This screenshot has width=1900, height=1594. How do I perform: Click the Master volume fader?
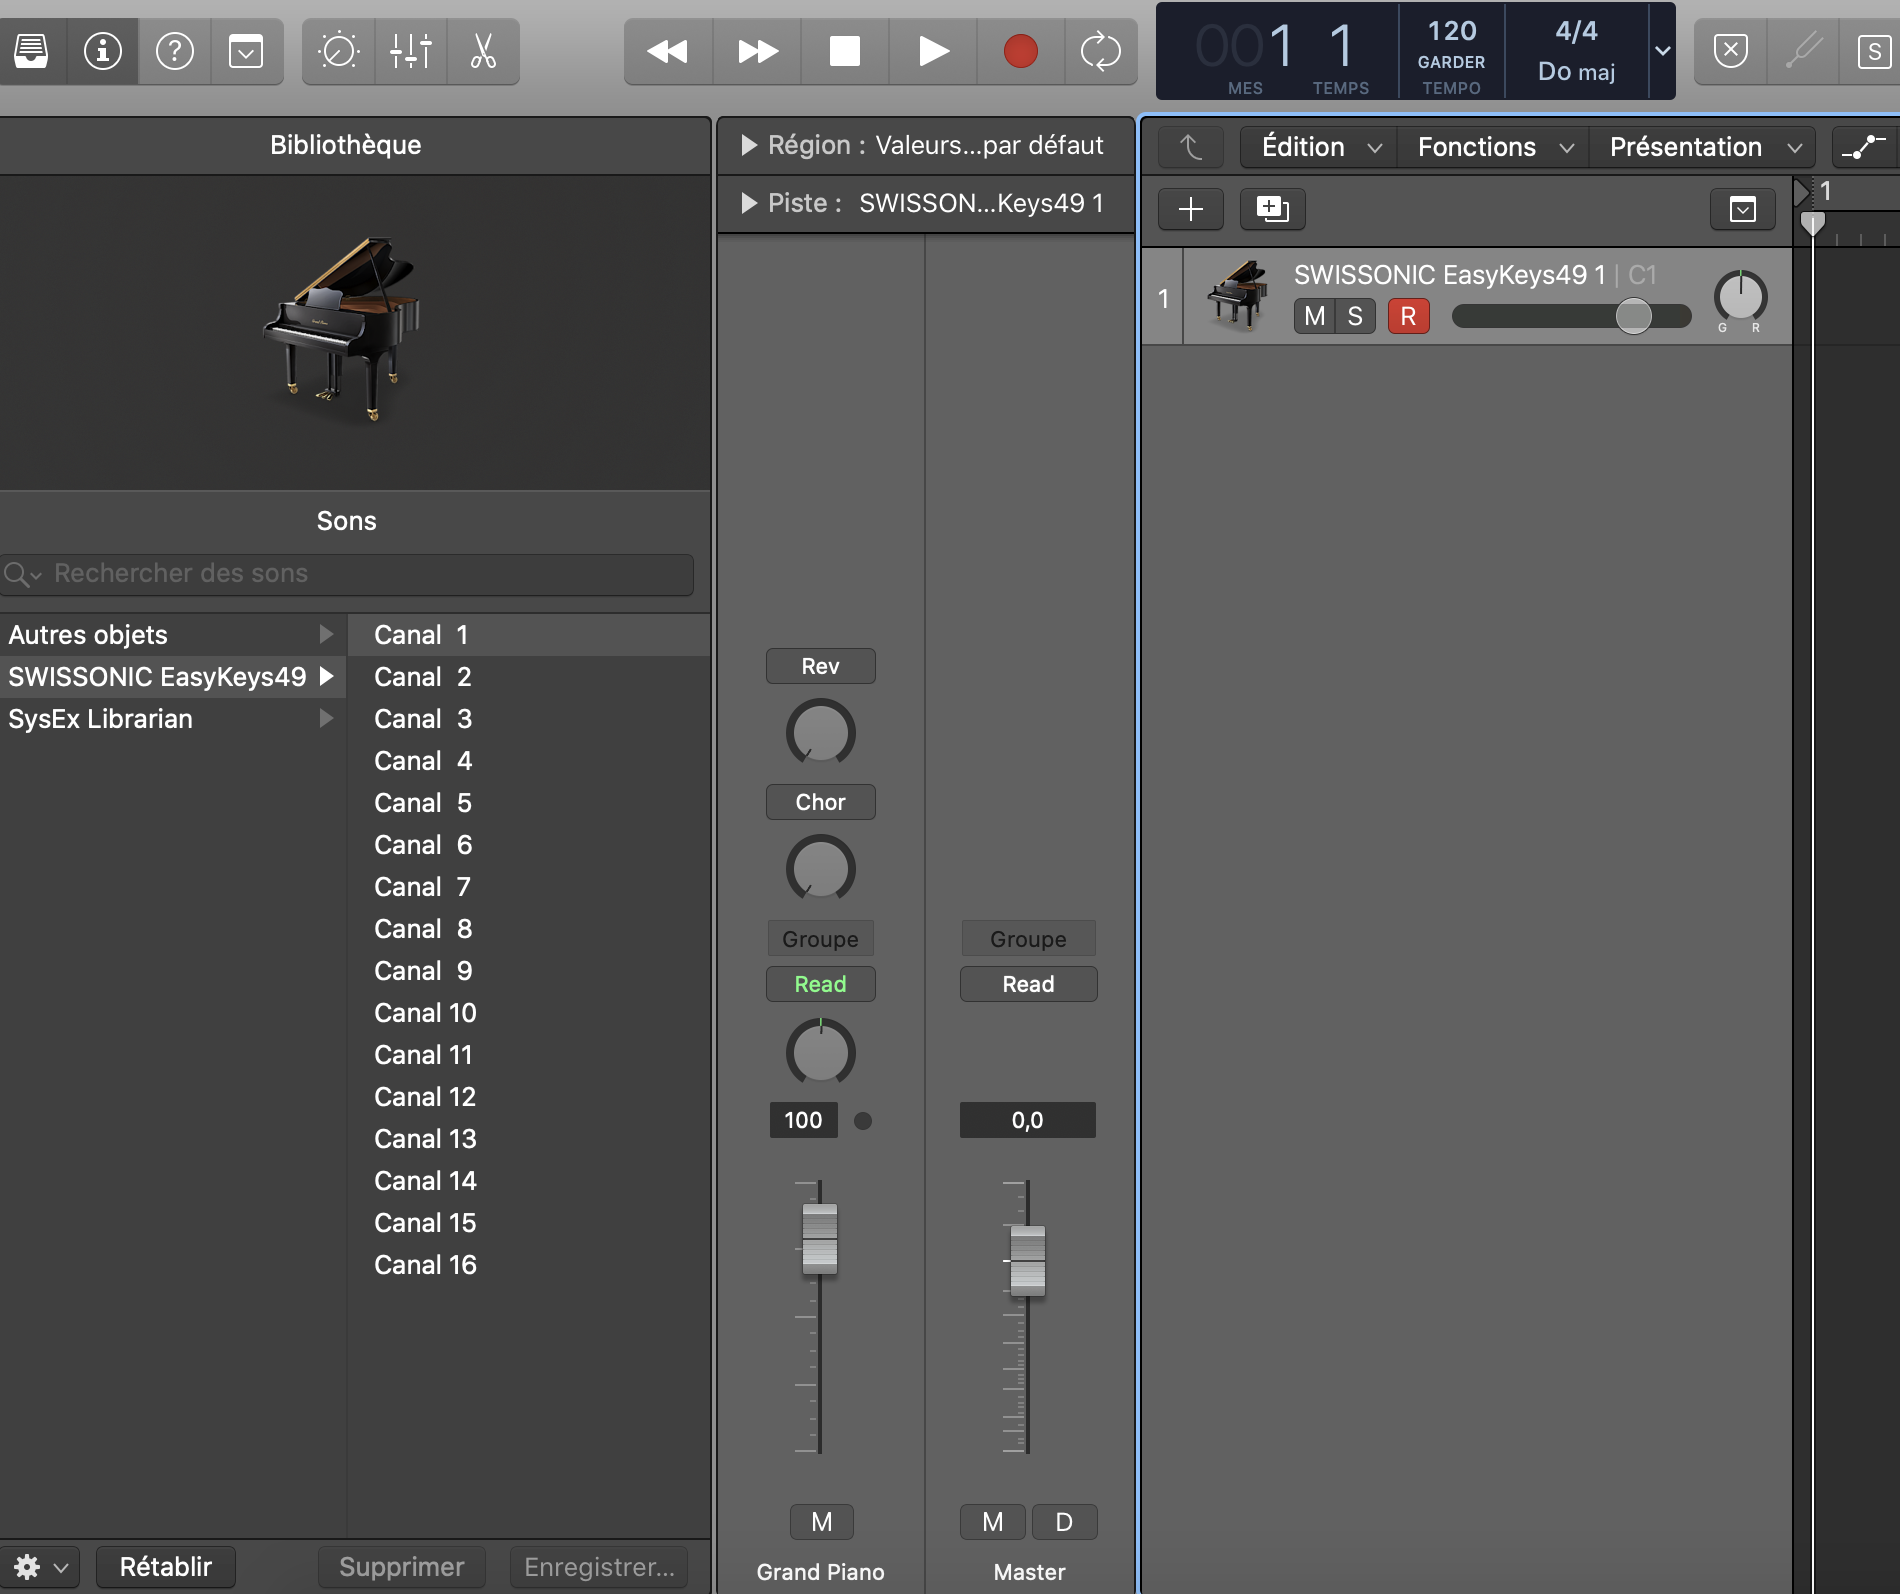pyautogui.click(x=1028, y=1261)
